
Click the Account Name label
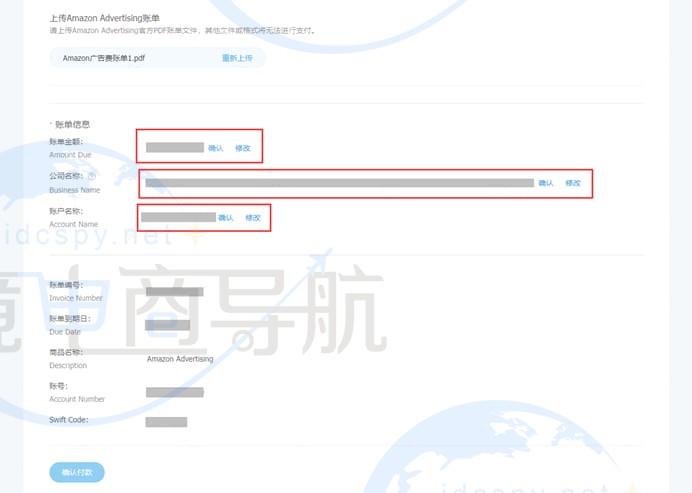73,224
